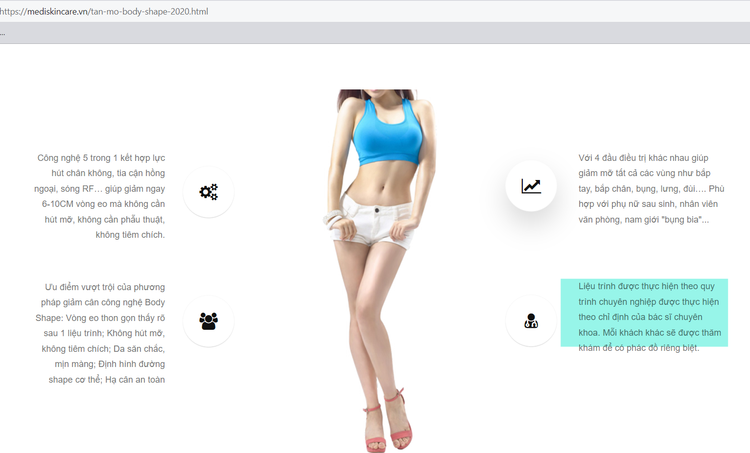Click the paragraph starting 'Ưu điểm vượt trội'
The width and height of the screenshot is (750, 453).
[102, 333]
